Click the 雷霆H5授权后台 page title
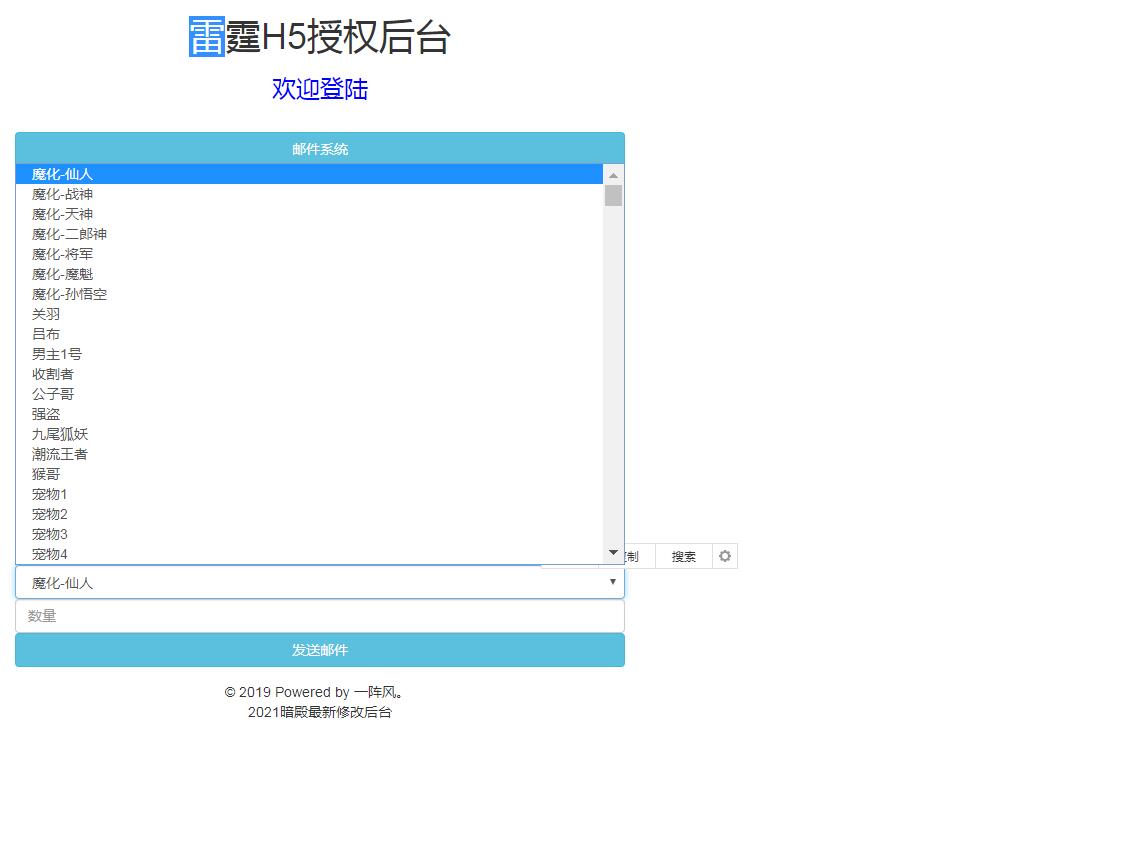 click(320, 38)
